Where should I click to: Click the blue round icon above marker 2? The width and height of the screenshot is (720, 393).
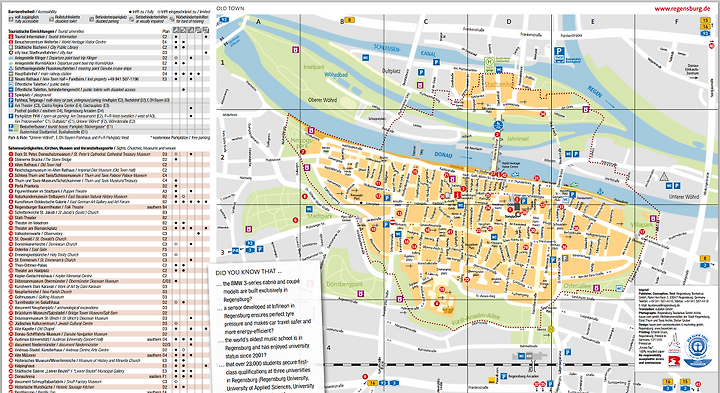pos(498,125)
